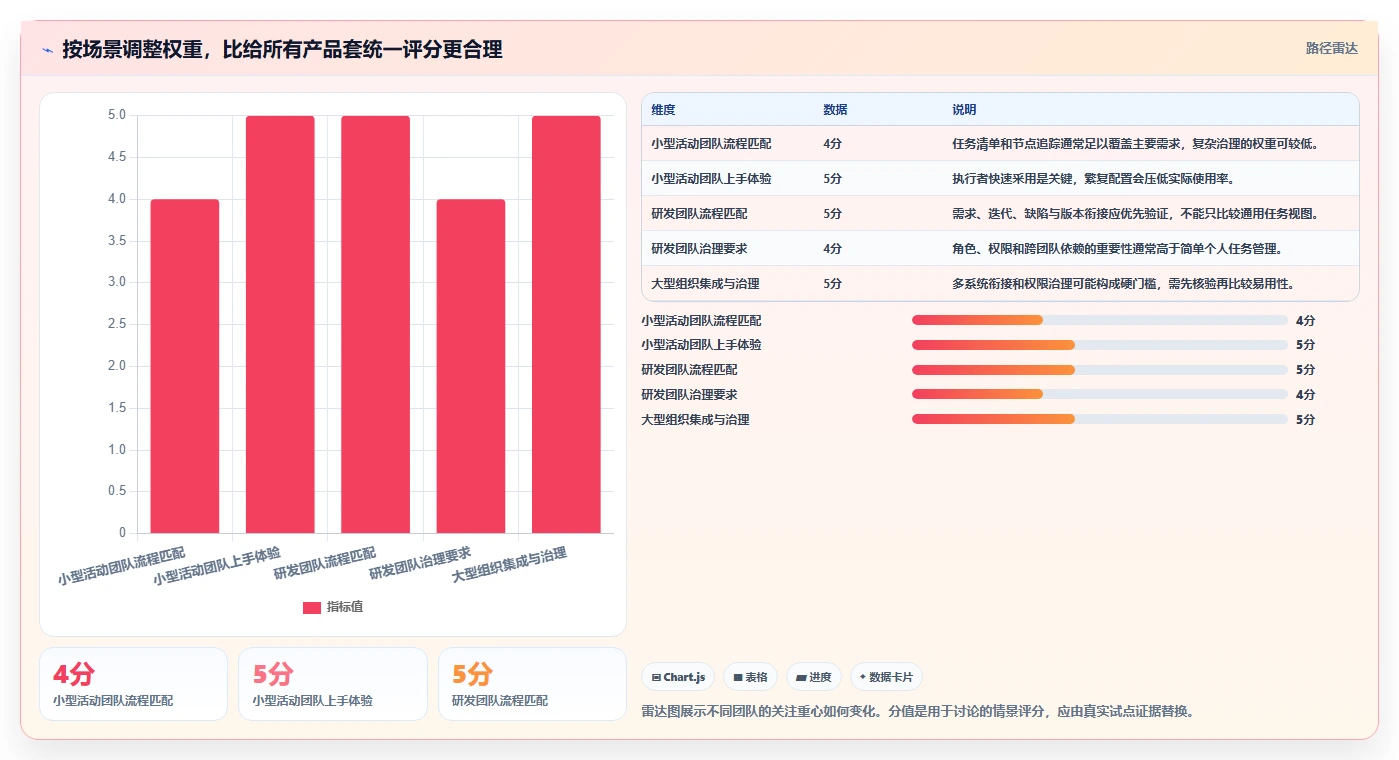Select table row 小型活动团队流程匹配
1399x760 pixels.
coord(1000,144)
